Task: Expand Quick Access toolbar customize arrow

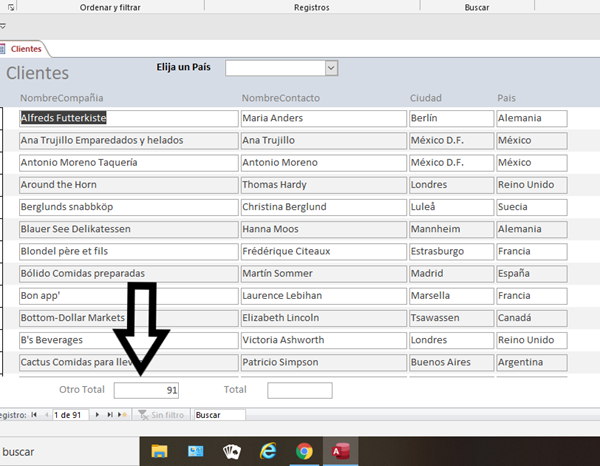Action: coord(3,25)
